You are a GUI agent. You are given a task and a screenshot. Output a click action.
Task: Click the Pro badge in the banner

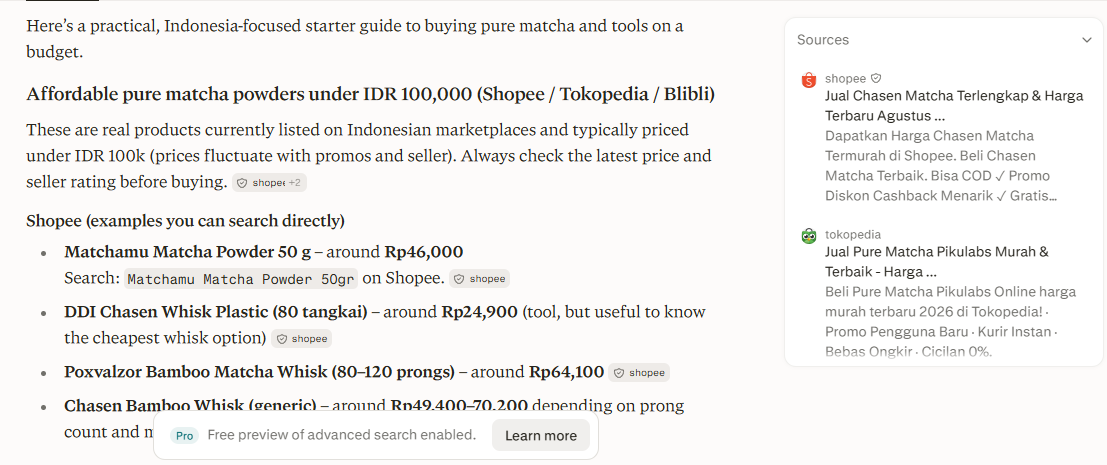coord(185,436)
